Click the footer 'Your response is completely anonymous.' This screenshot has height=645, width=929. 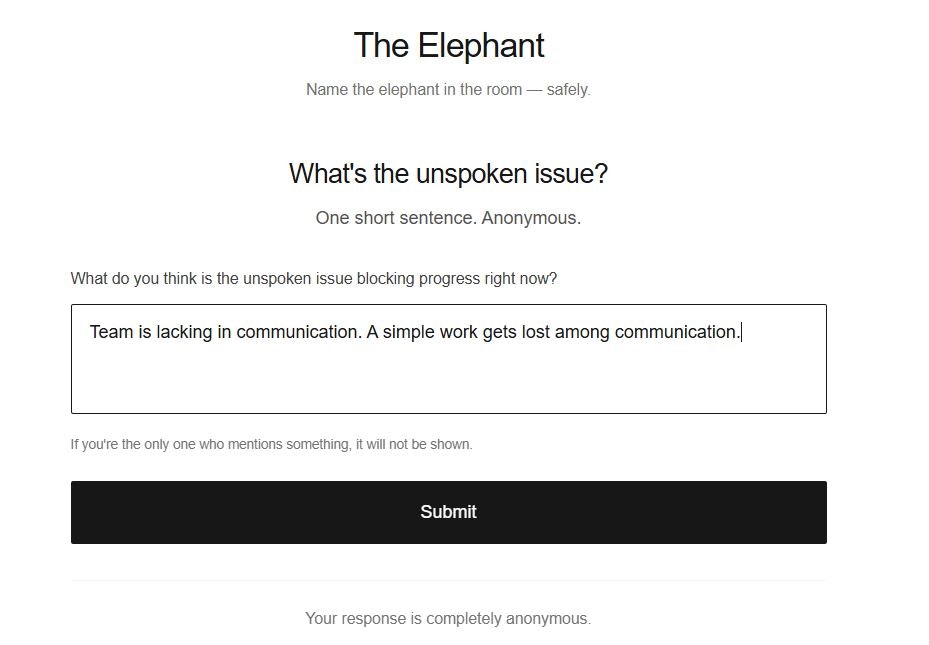(448, 618)
